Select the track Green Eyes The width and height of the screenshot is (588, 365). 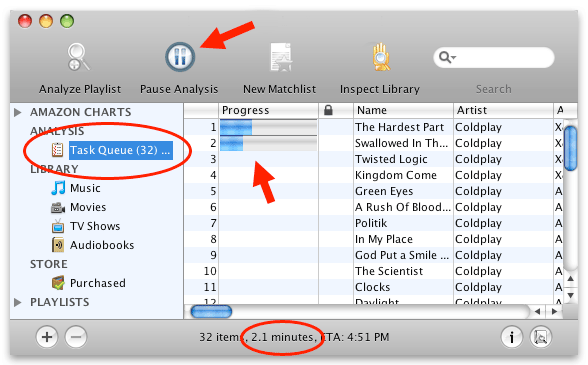[x=384, y=191]
